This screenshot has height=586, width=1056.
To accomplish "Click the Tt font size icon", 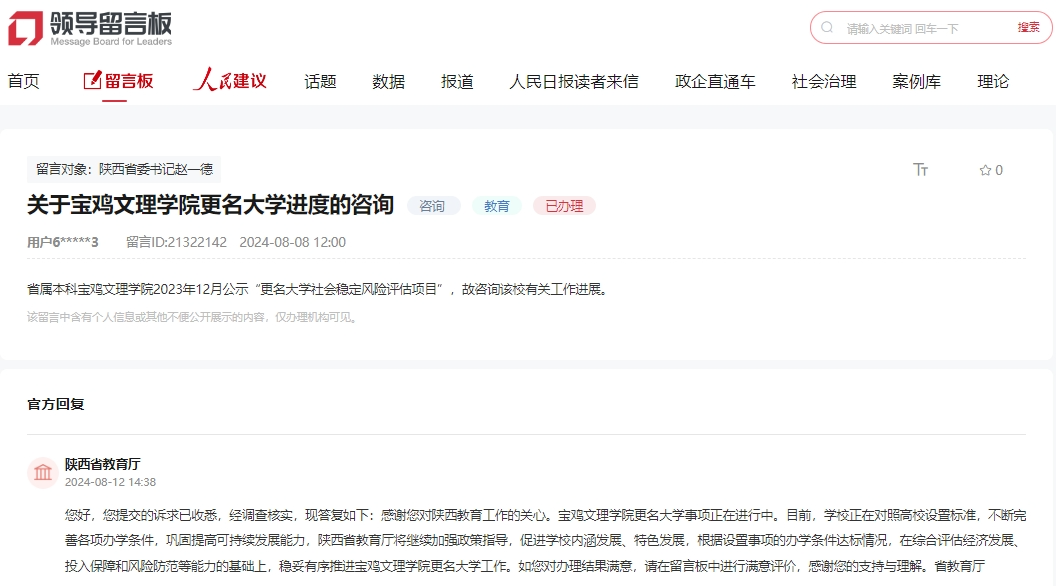I will (920, 170).
